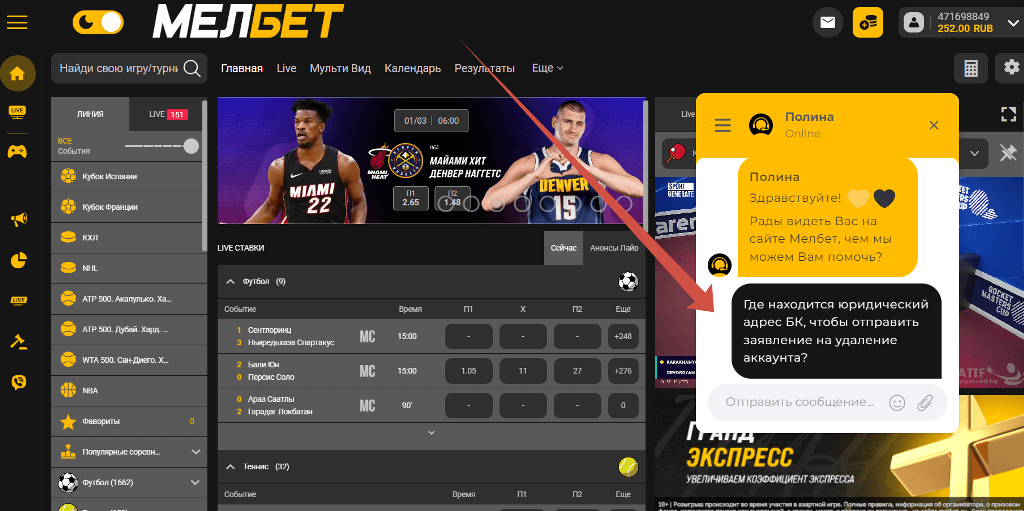Open messages envelope icon in header
The image size is (1024, 511).
(827, 21)
